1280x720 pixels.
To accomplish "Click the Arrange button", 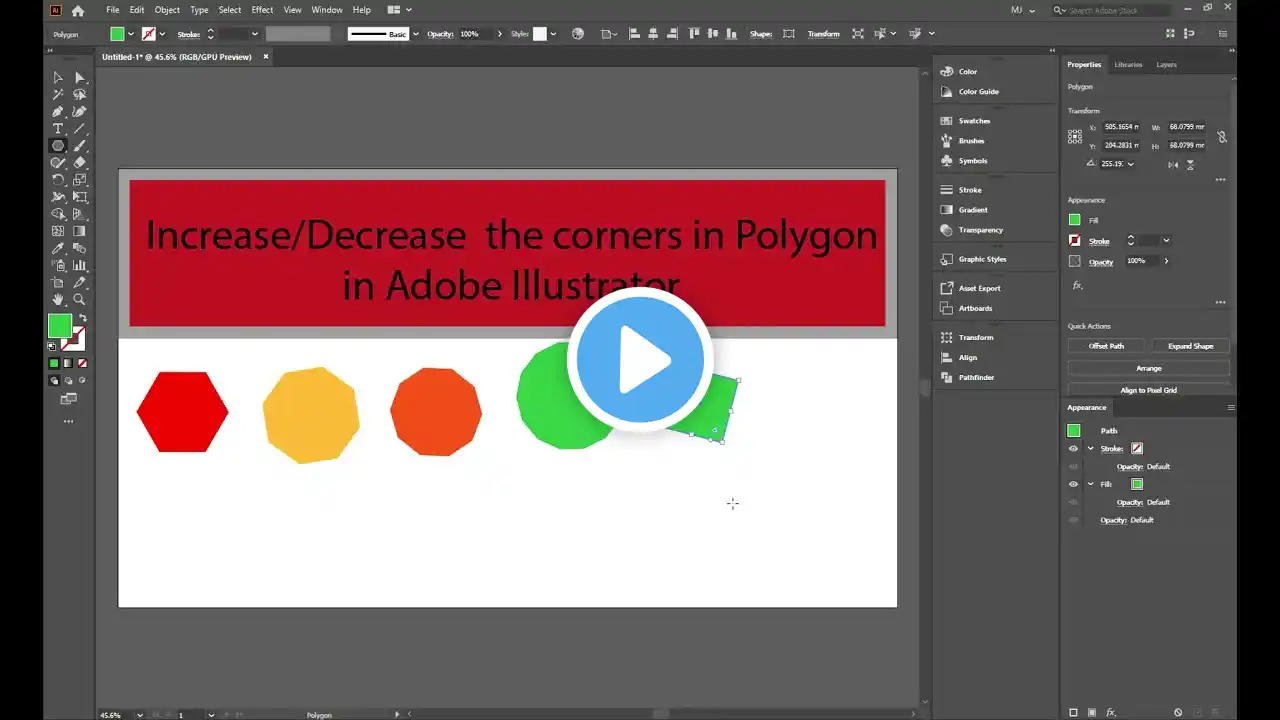I will tap(1149, 368).
